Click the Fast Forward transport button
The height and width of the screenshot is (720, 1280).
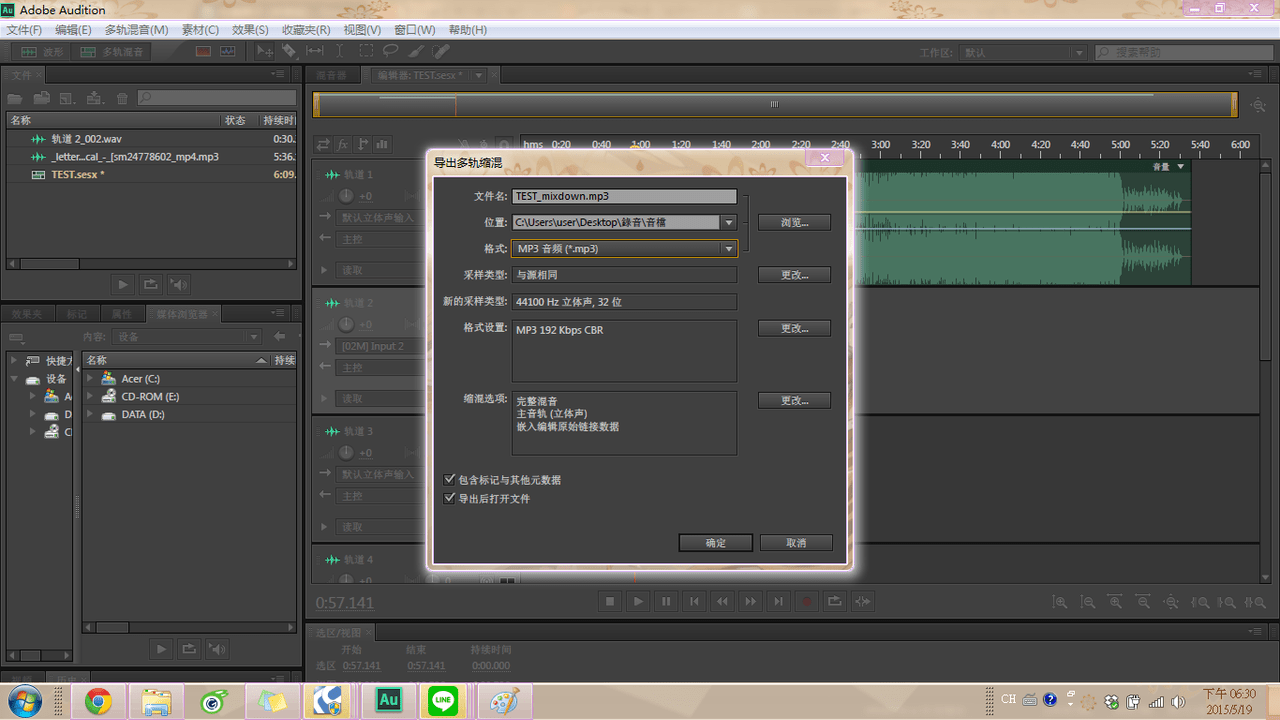(x=750, y=601)
